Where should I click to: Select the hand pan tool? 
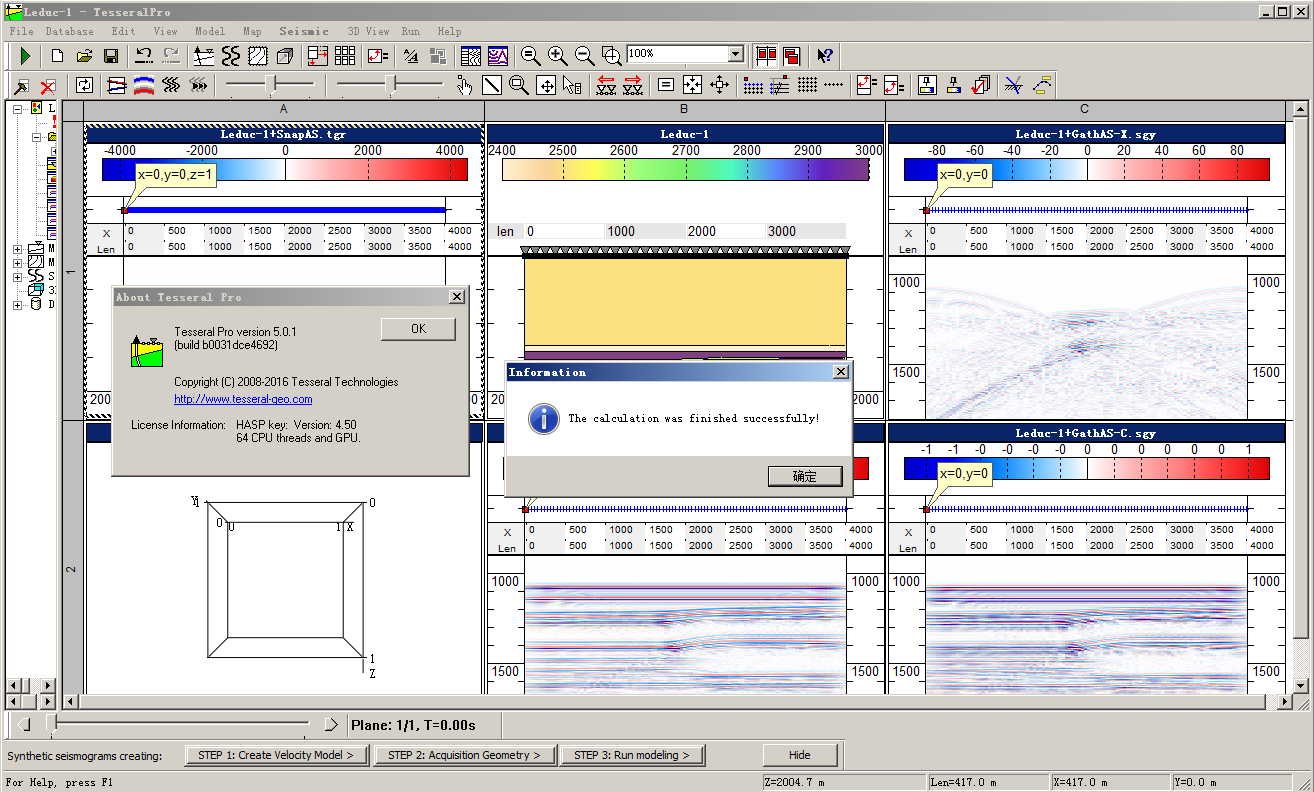pyautogui.click(x=464, y=86)
